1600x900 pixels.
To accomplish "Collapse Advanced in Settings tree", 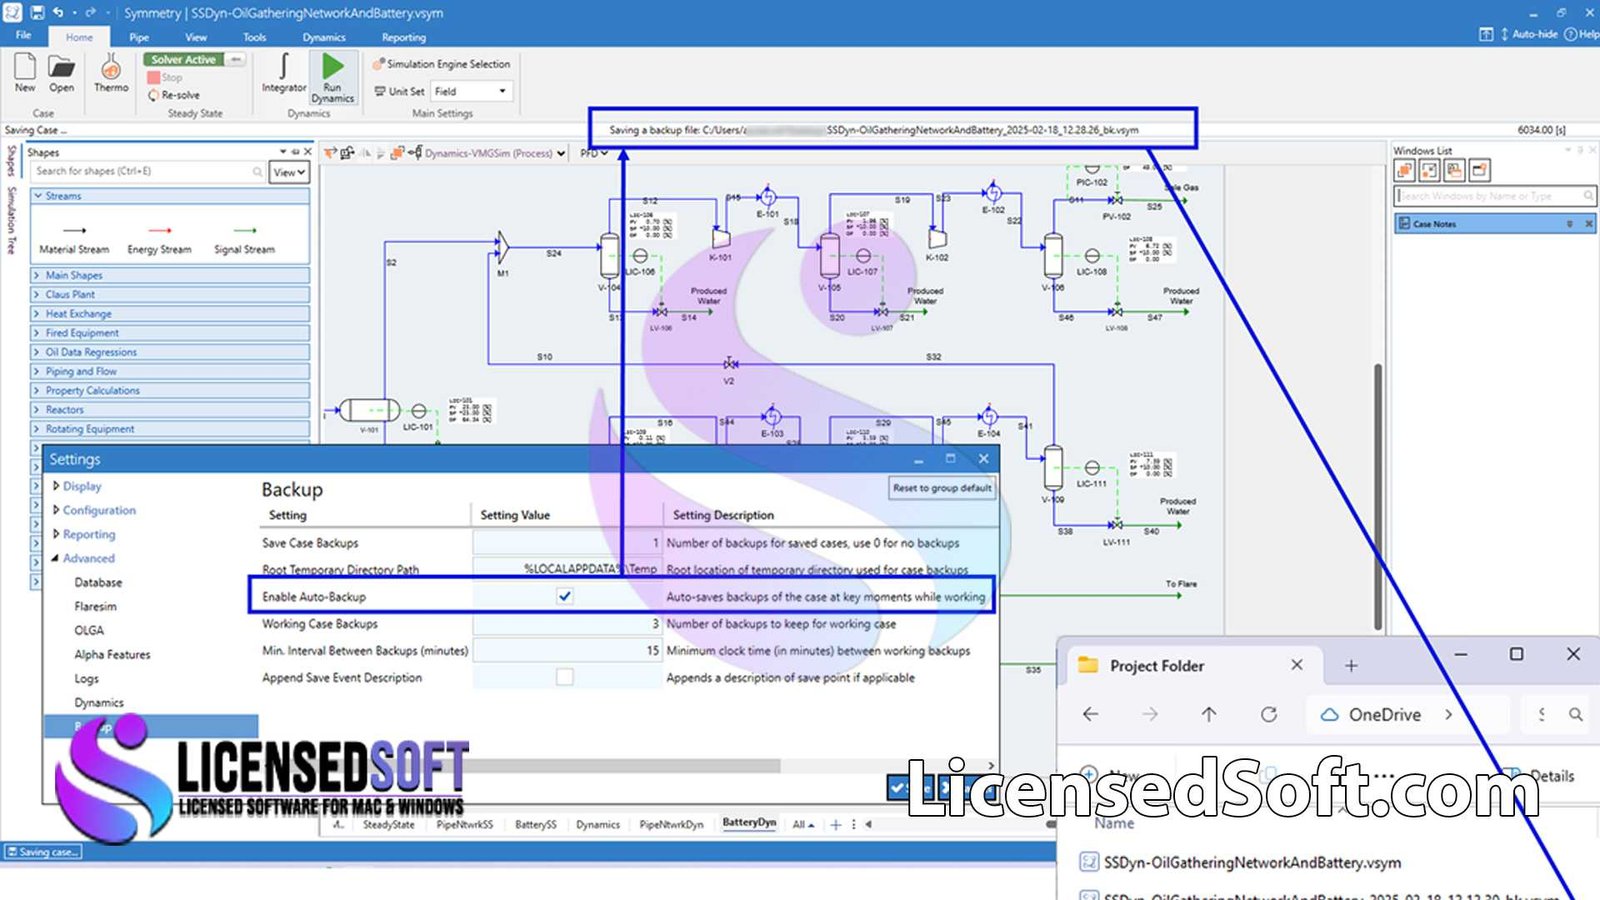I will pos(56,558).
